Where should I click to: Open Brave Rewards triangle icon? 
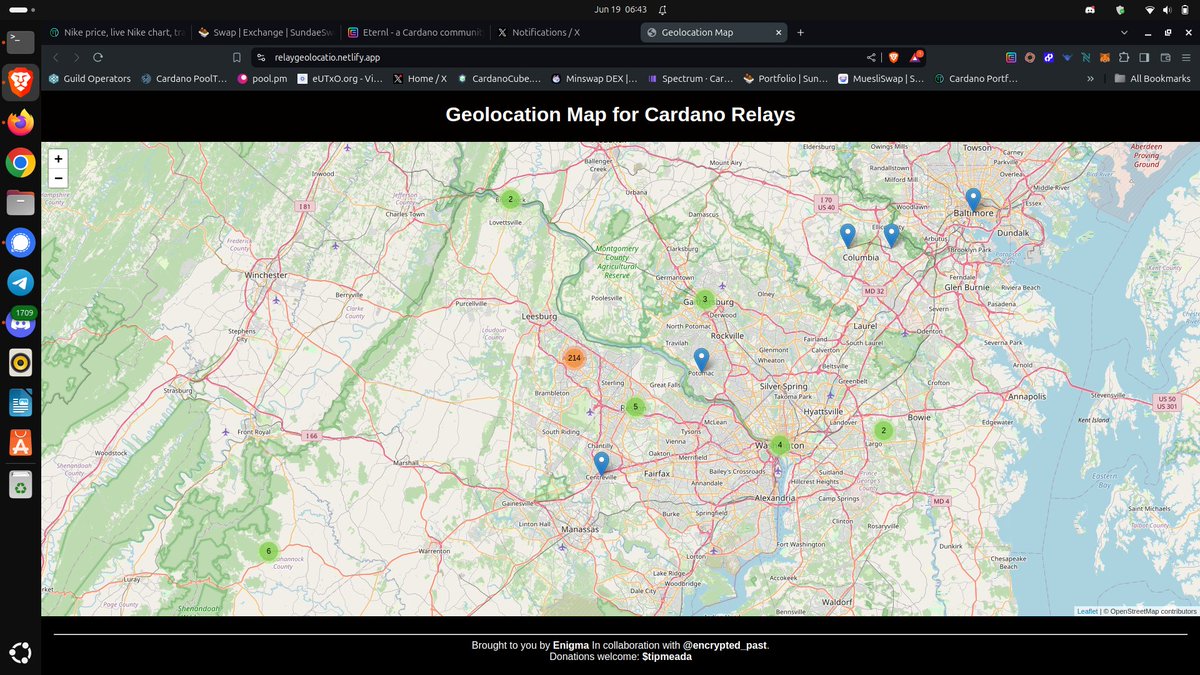pyautogui.click(x=915, y=57)
